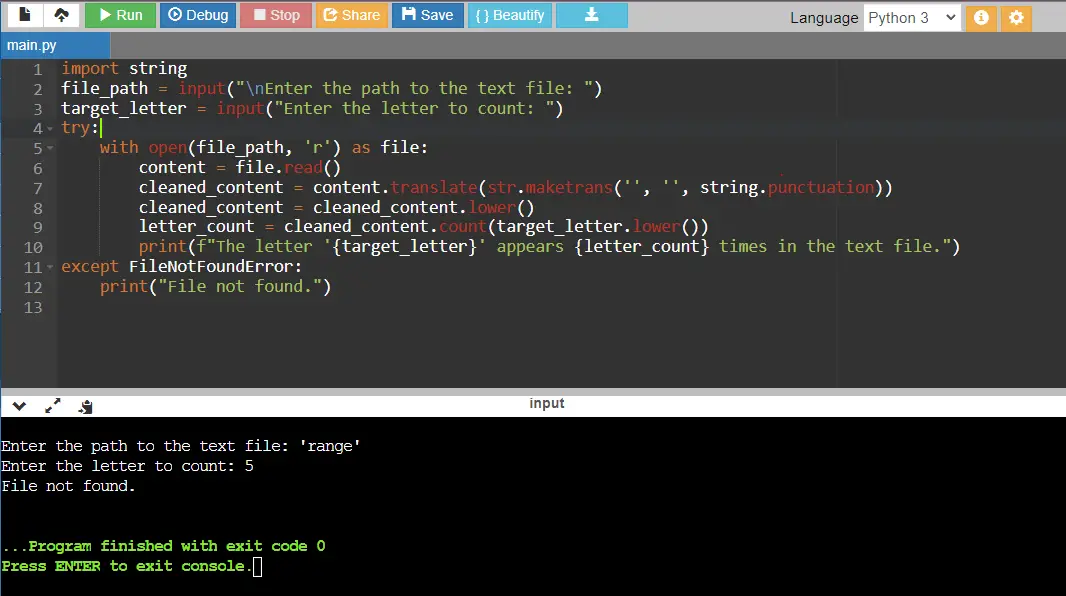The width and height of the screenshot is (1066, 596).
Task: Collapse the with block fold arrow on line 5
Action: (50, 148)
